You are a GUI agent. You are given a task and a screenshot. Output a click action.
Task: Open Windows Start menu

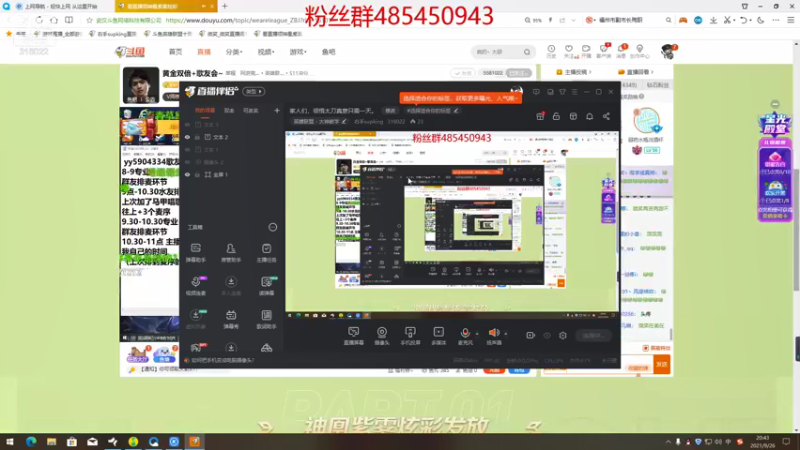tap(10, 442)
